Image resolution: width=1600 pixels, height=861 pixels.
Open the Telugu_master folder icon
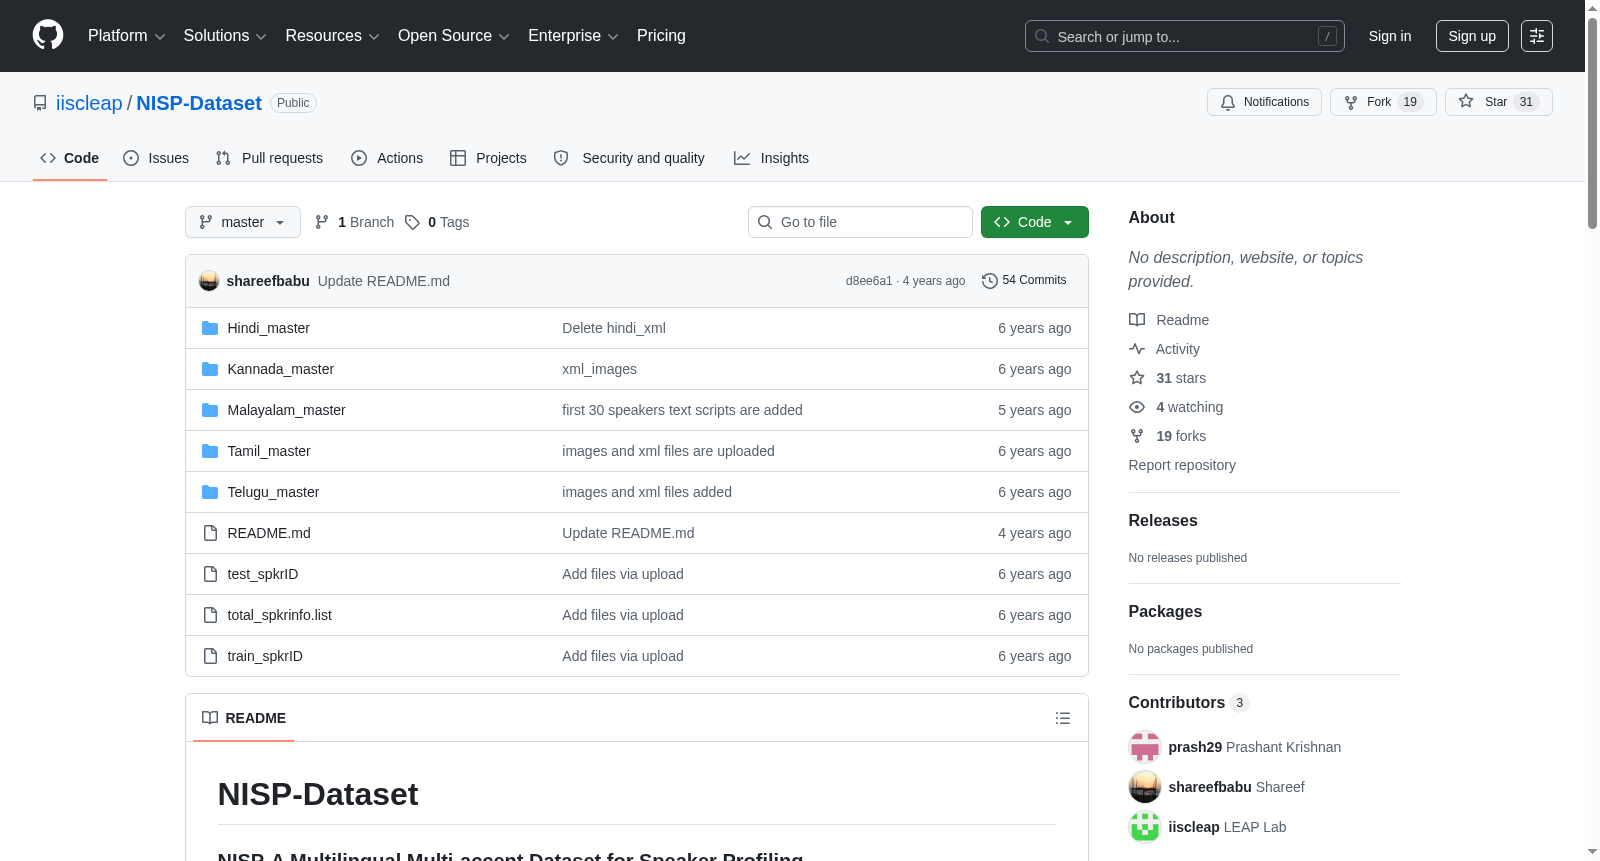[x=210, y=492]
